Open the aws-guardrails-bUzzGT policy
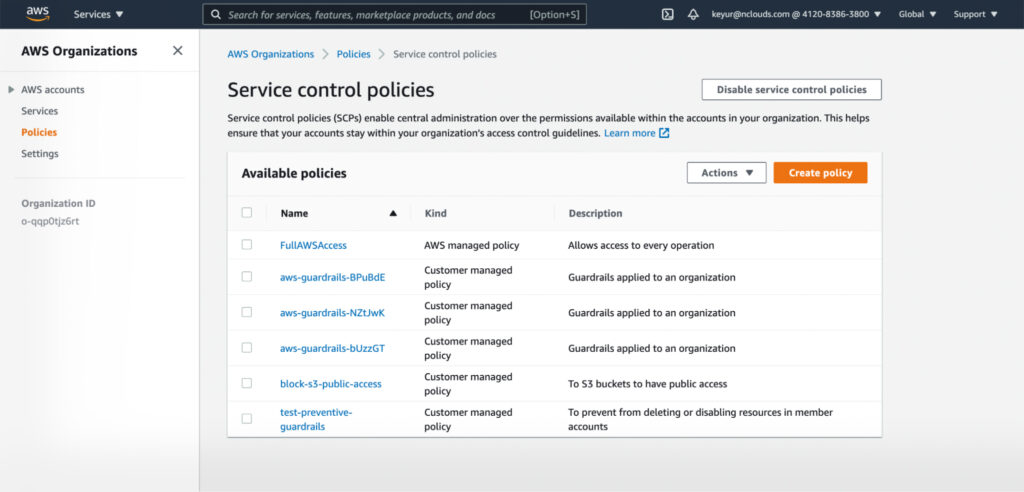Screen dimensions: 1024x492 (332, 348)
